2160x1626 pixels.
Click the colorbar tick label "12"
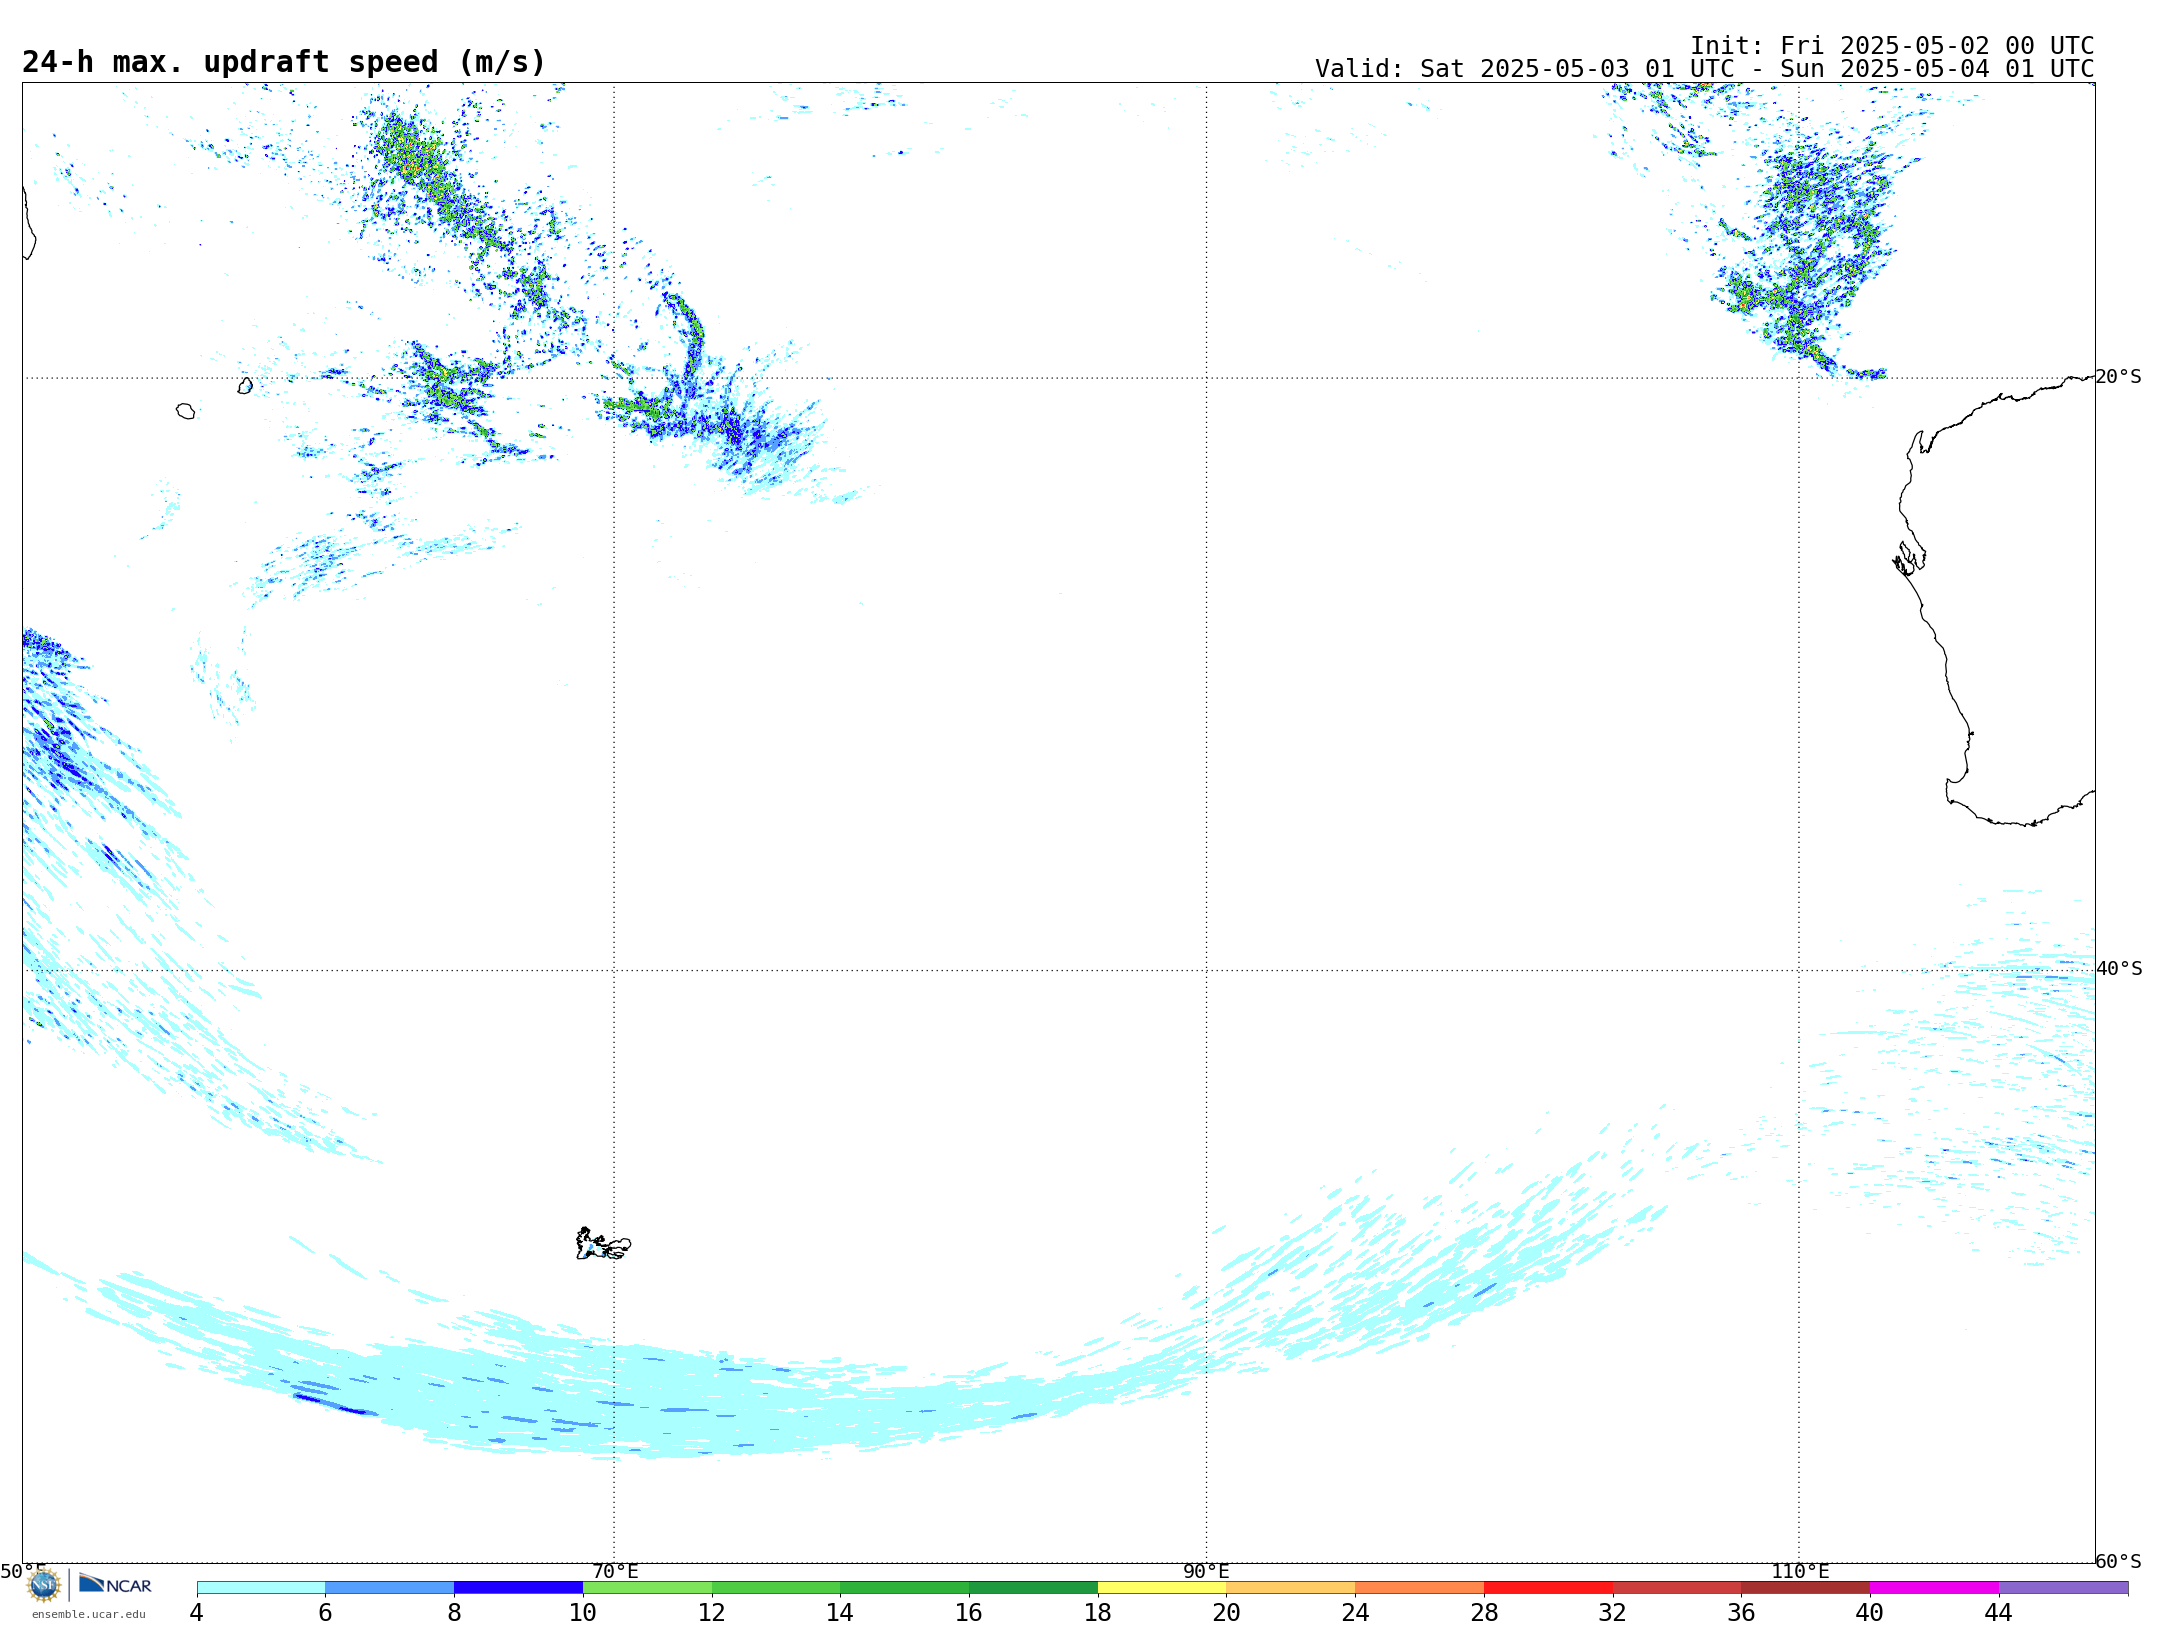click(x=712, y=1613)
